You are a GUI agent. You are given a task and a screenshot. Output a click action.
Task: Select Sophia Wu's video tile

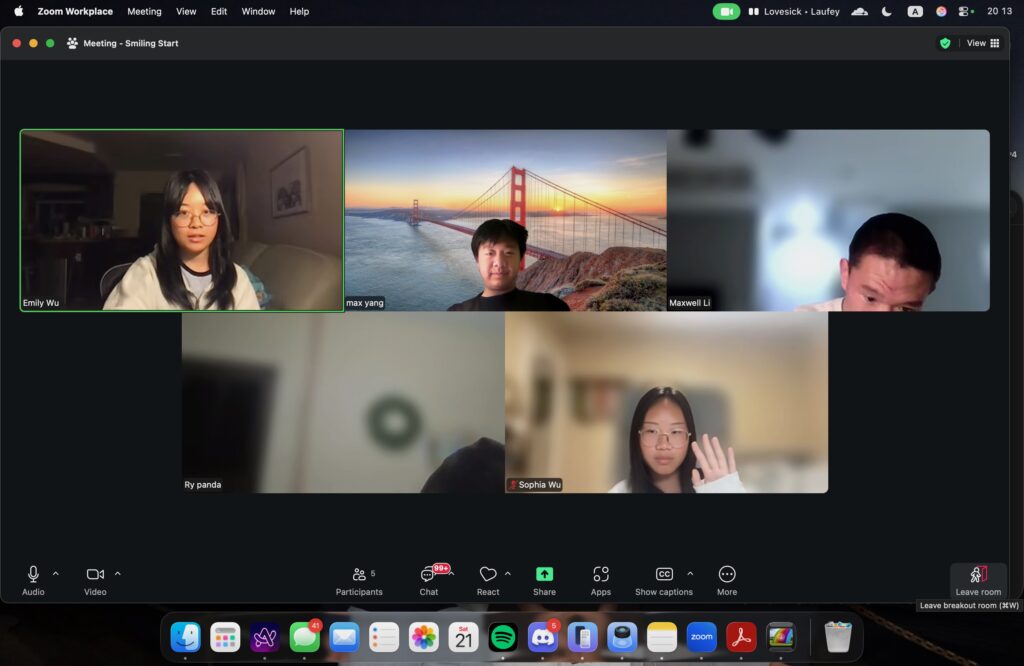[666, 402]
